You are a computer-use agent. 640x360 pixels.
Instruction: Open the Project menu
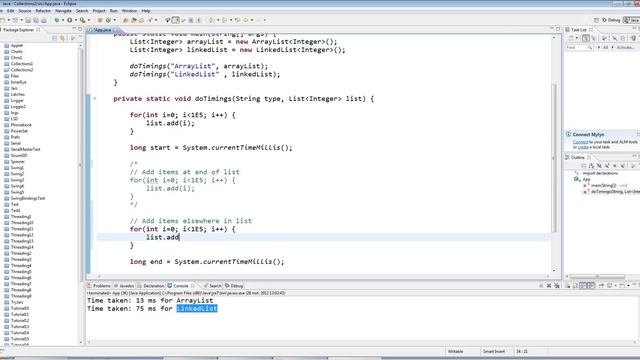click(99, 11)
